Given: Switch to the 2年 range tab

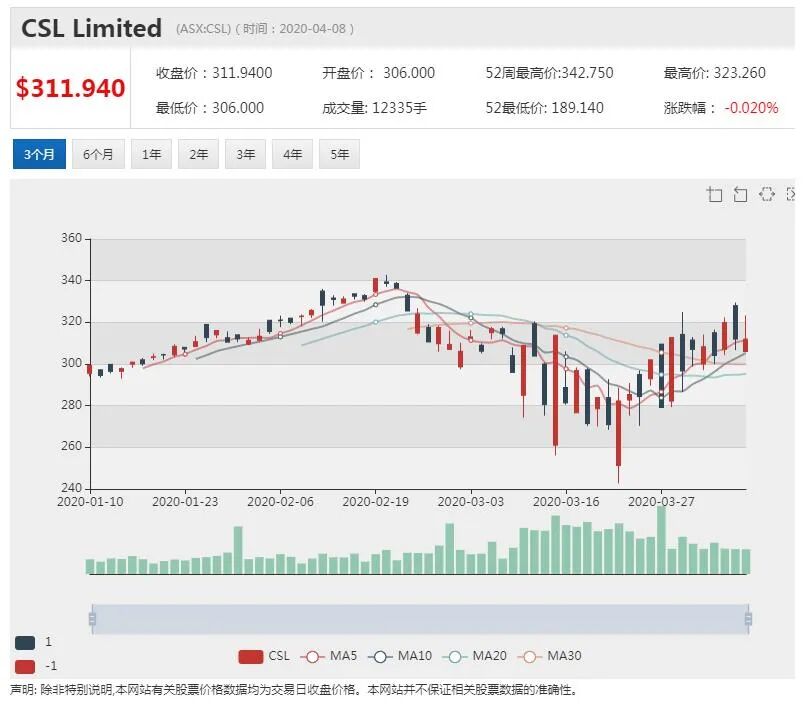Looking at the screenshot, I should pos(198,154).
